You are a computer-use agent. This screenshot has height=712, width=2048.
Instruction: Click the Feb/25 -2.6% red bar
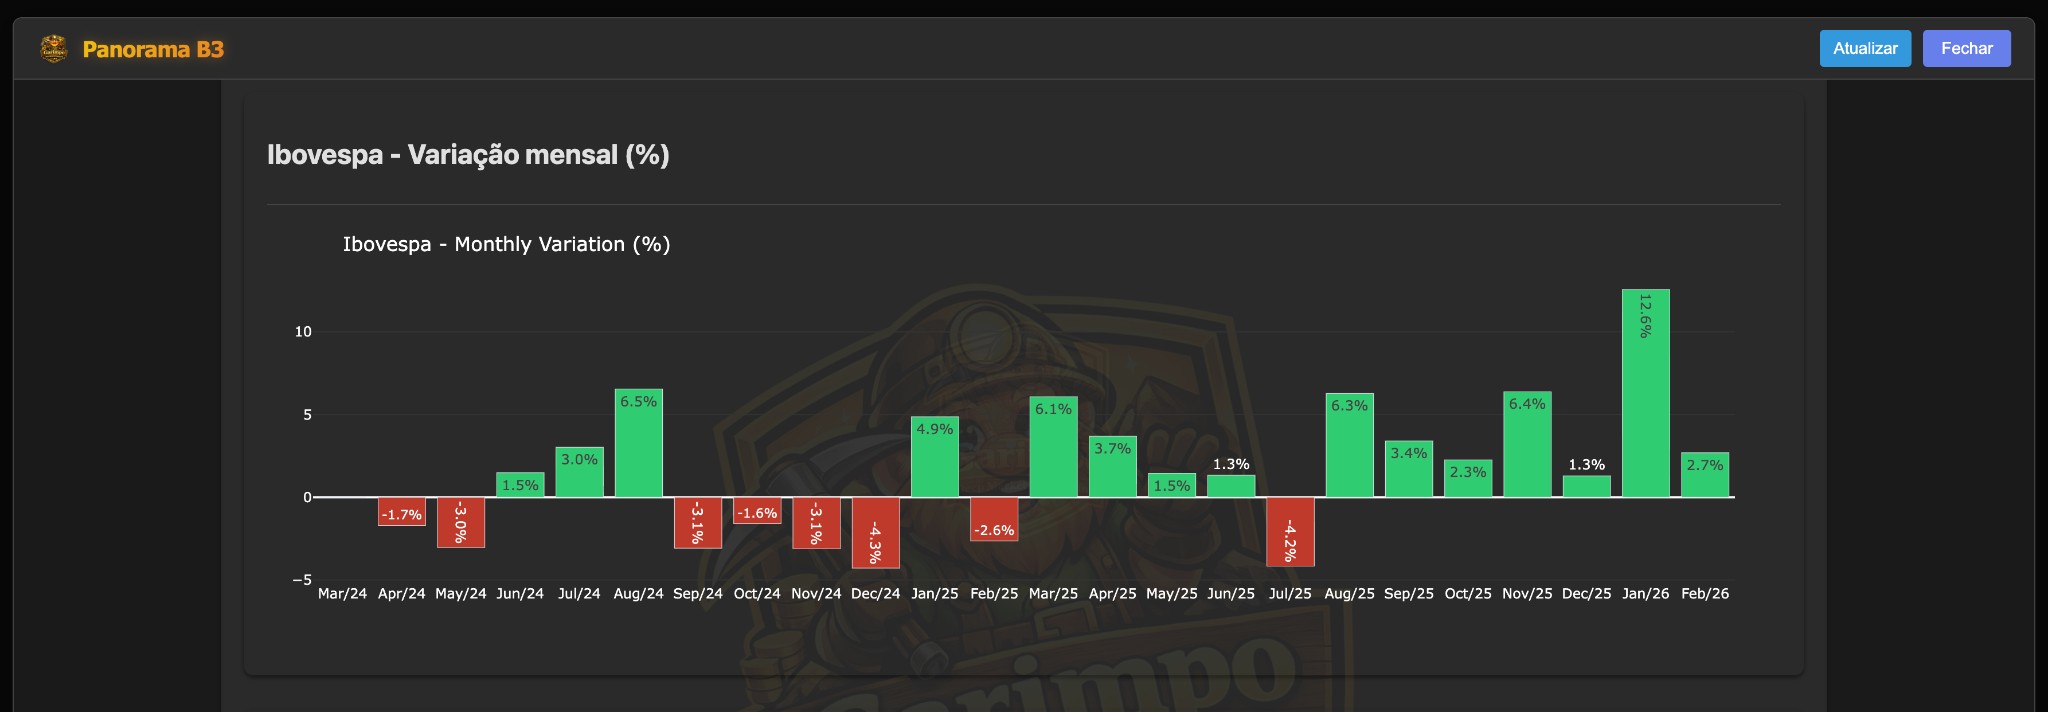(994, 519)
